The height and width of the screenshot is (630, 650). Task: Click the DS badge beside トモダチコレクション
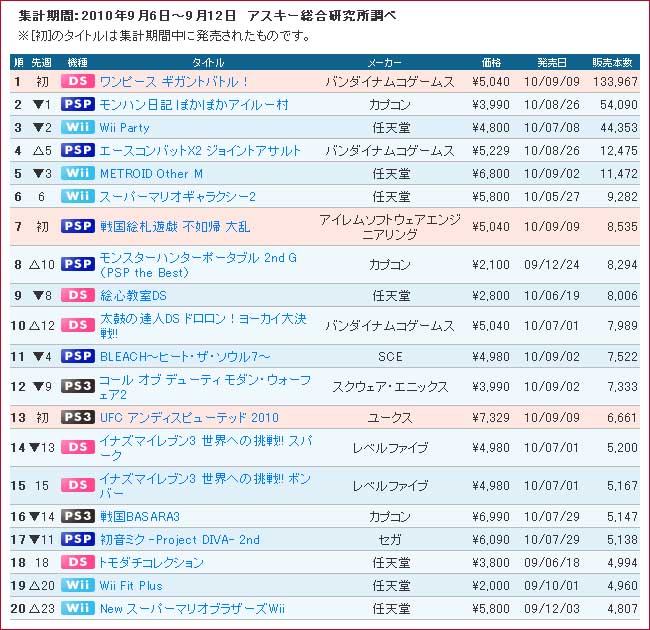click(78, 562)
